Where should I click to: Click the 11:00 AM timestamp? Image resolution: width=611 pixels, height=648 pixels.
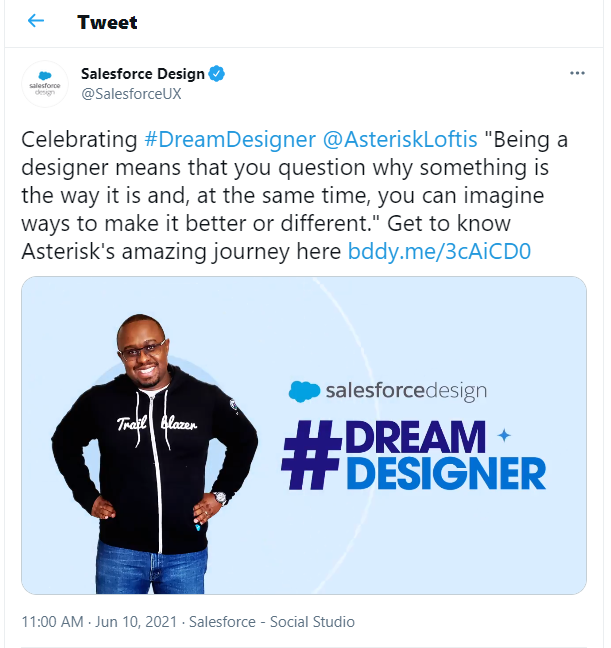53,622
